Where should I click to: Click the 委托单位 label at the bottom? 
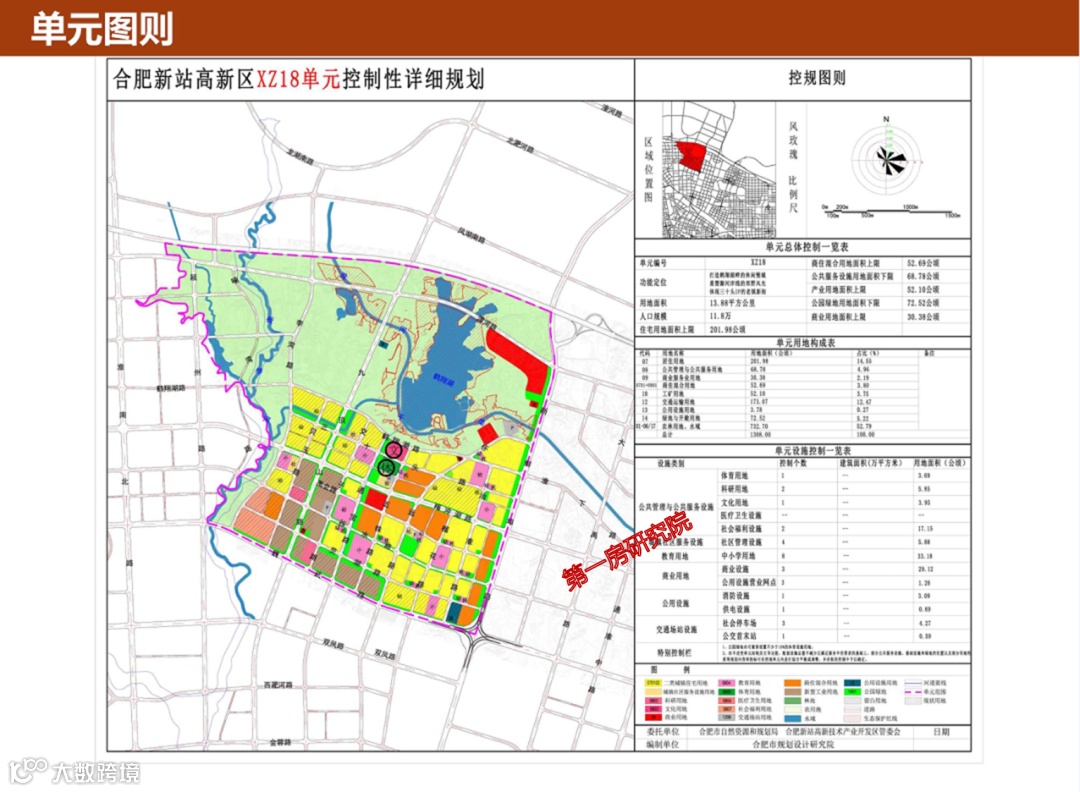pyautogui.click(x=663, y=731)
